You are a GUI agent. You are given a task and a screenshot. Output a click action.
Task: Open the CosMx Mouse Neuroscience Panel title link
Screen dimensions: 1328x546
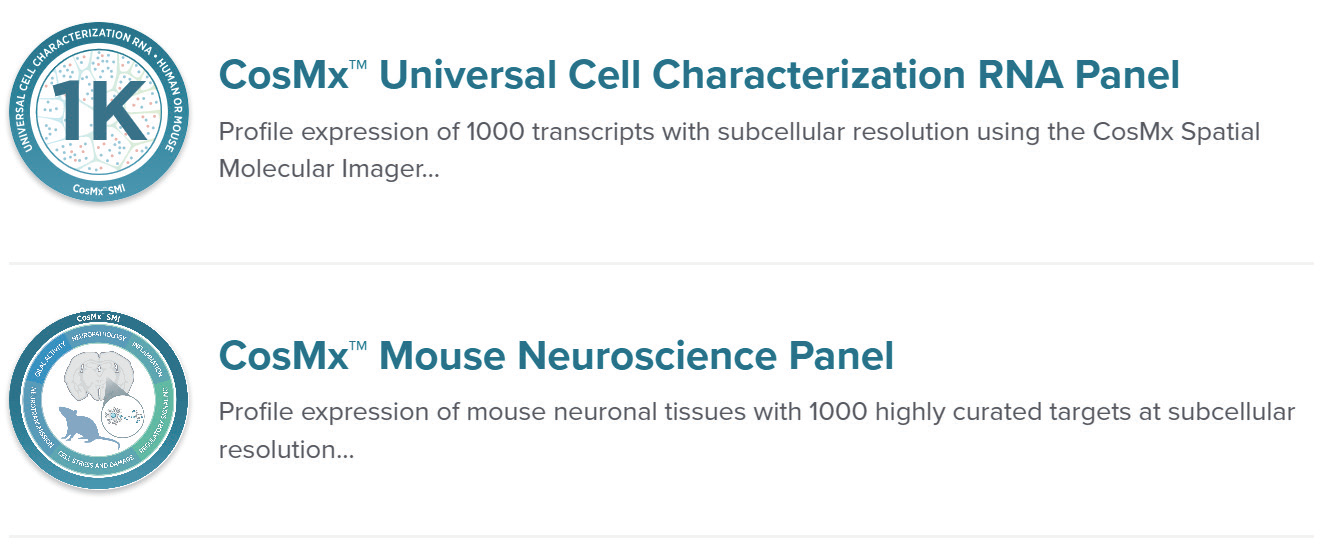pyautogui.click(x=556, y=355)
